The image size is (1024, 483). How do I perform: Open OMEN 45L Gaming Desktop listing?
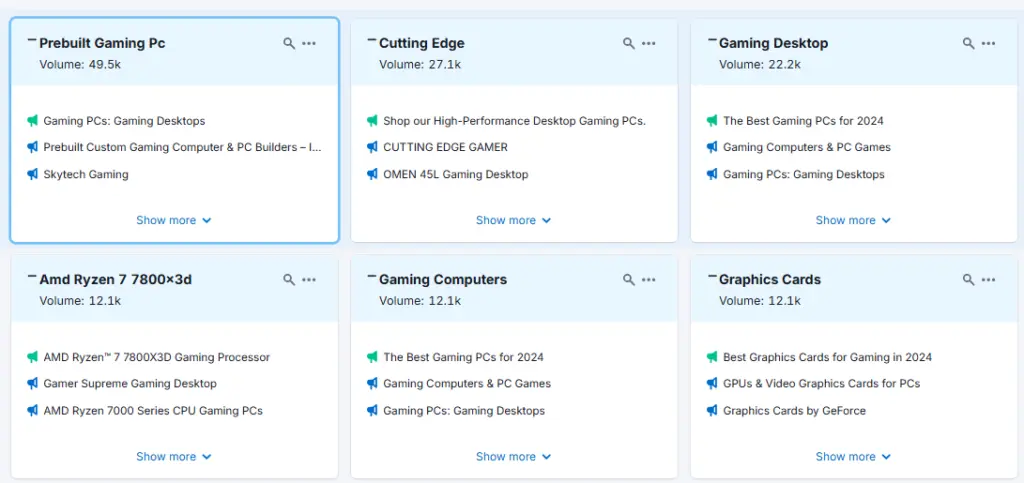(455, 174)
